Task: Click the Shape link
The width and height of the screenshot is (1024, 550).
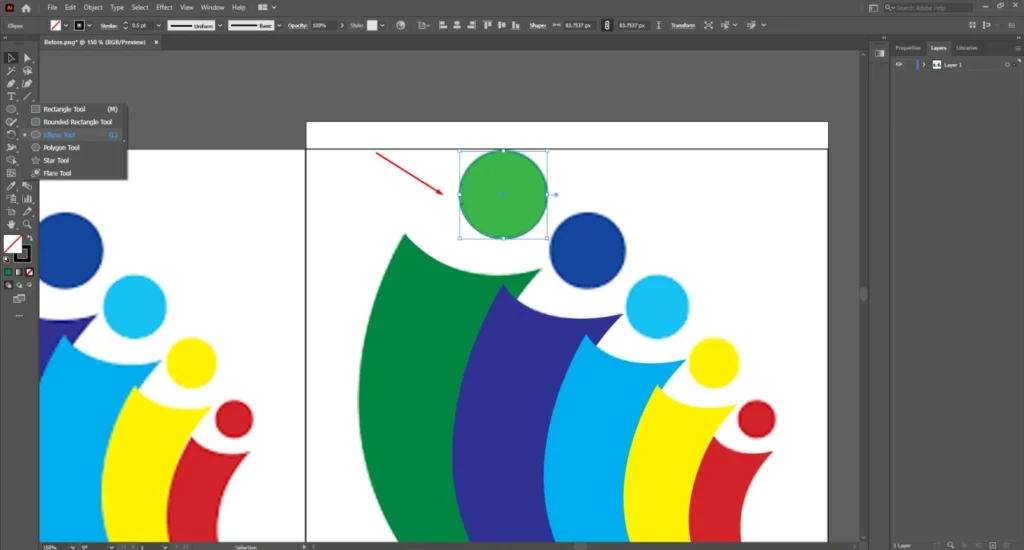Action: pos(537,25)
